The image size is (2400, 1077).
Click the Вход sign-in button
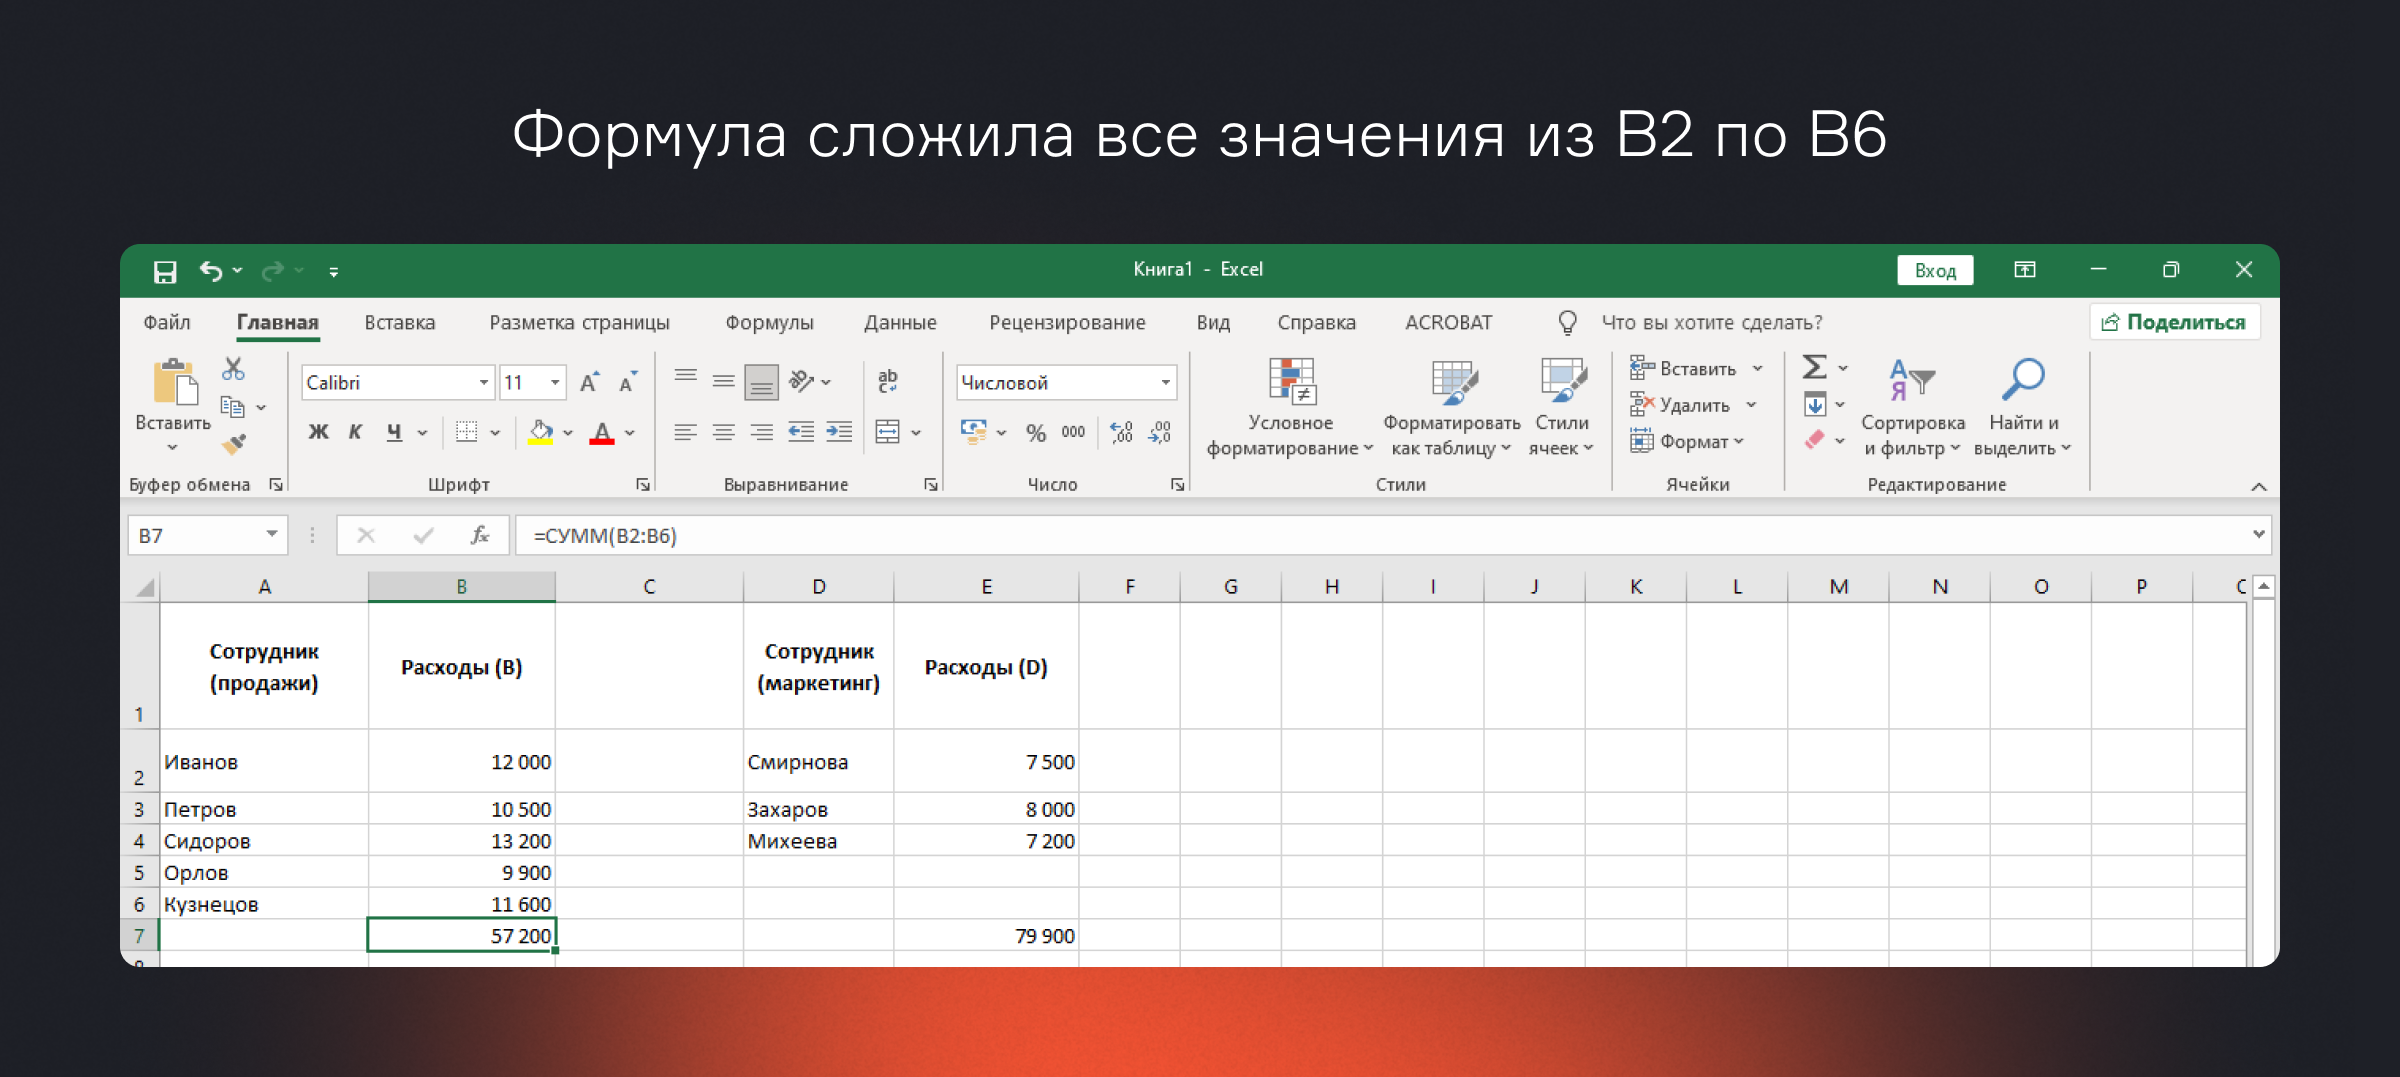click(1935, 271)
